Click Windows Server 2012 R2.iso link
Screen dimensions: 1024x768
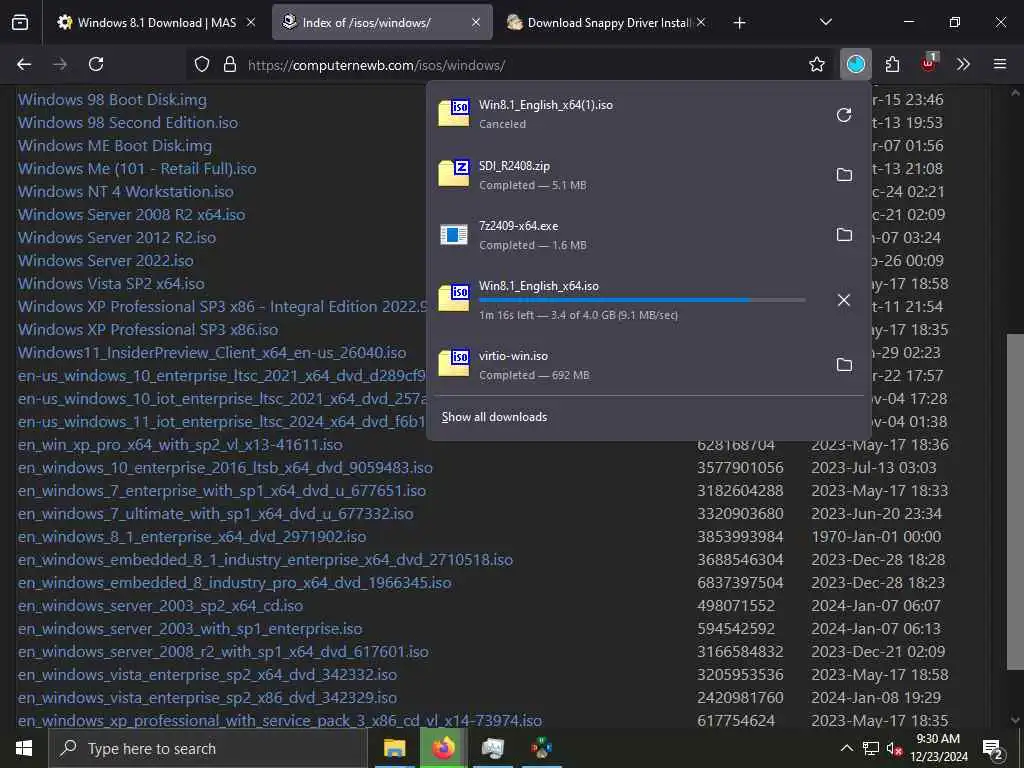(117, 238)
